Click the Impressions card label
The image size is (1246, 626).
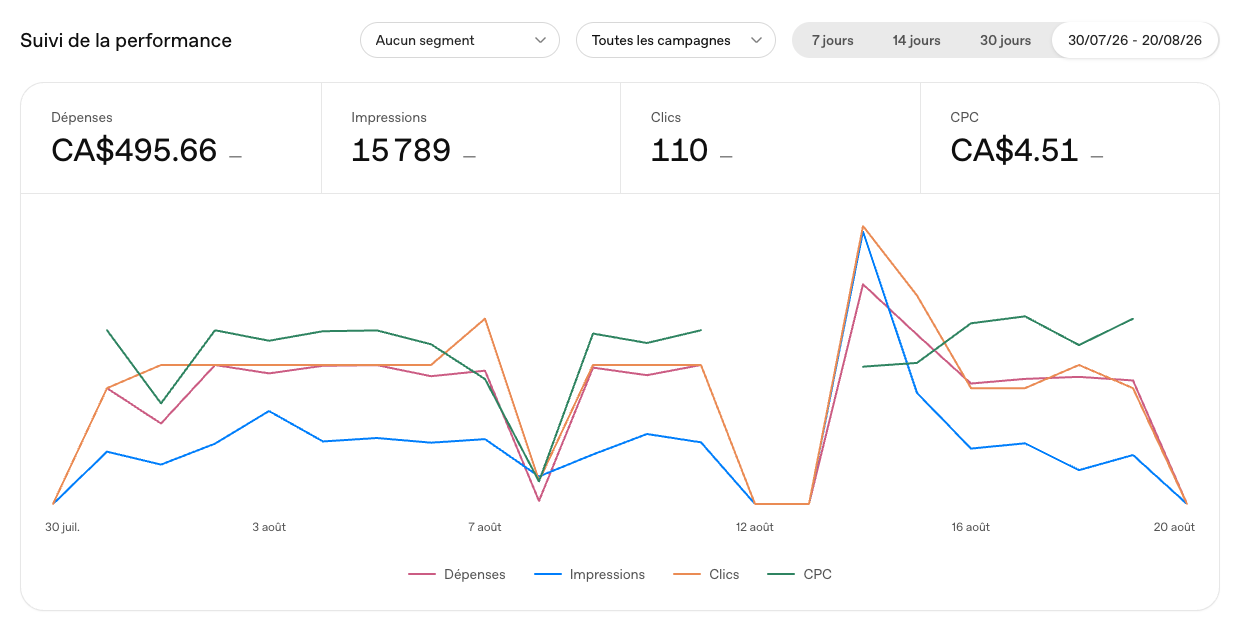pos(389,118)
